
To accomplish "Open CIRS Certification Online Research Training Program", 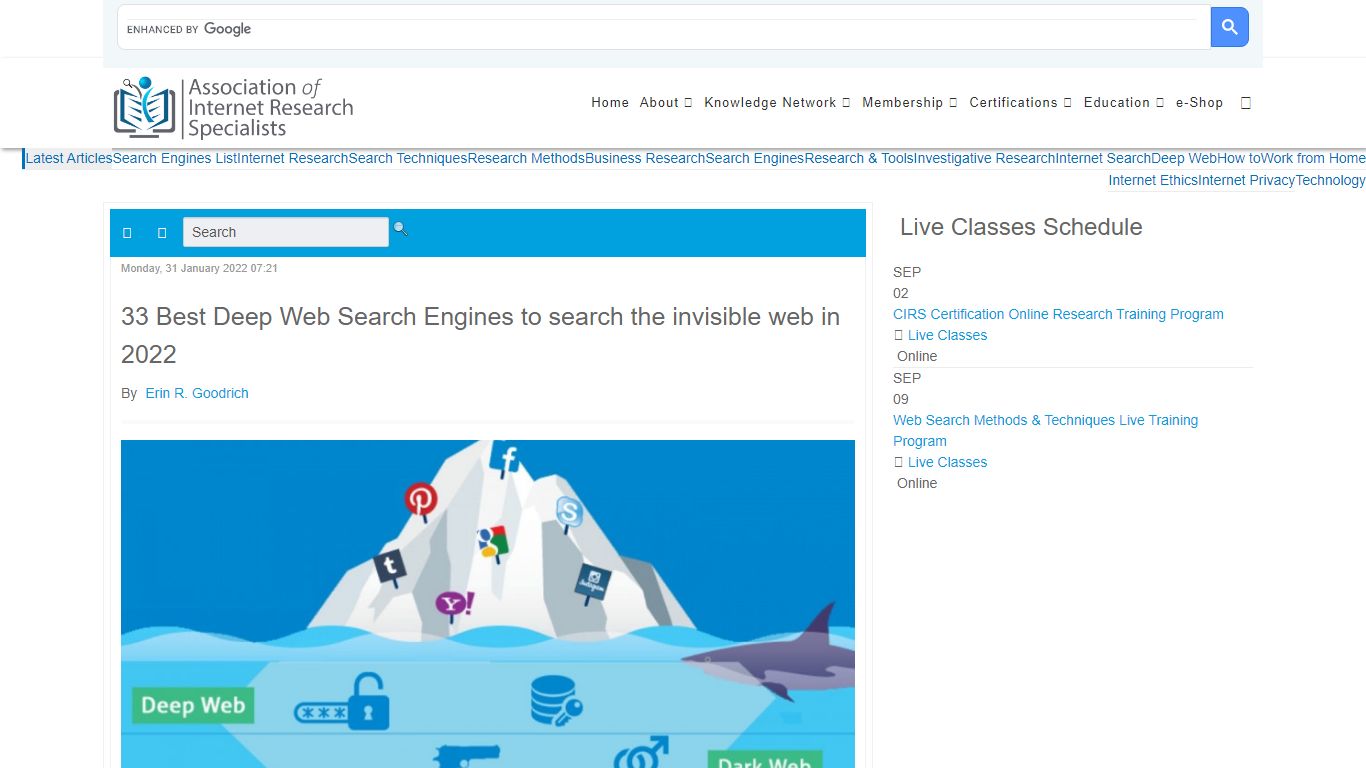I will (x=1058, y=314).
